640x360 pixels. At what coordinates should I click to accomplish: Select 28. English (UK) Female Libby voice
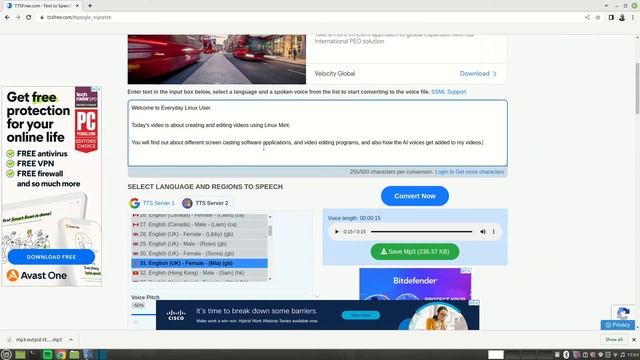click(199, 234)
